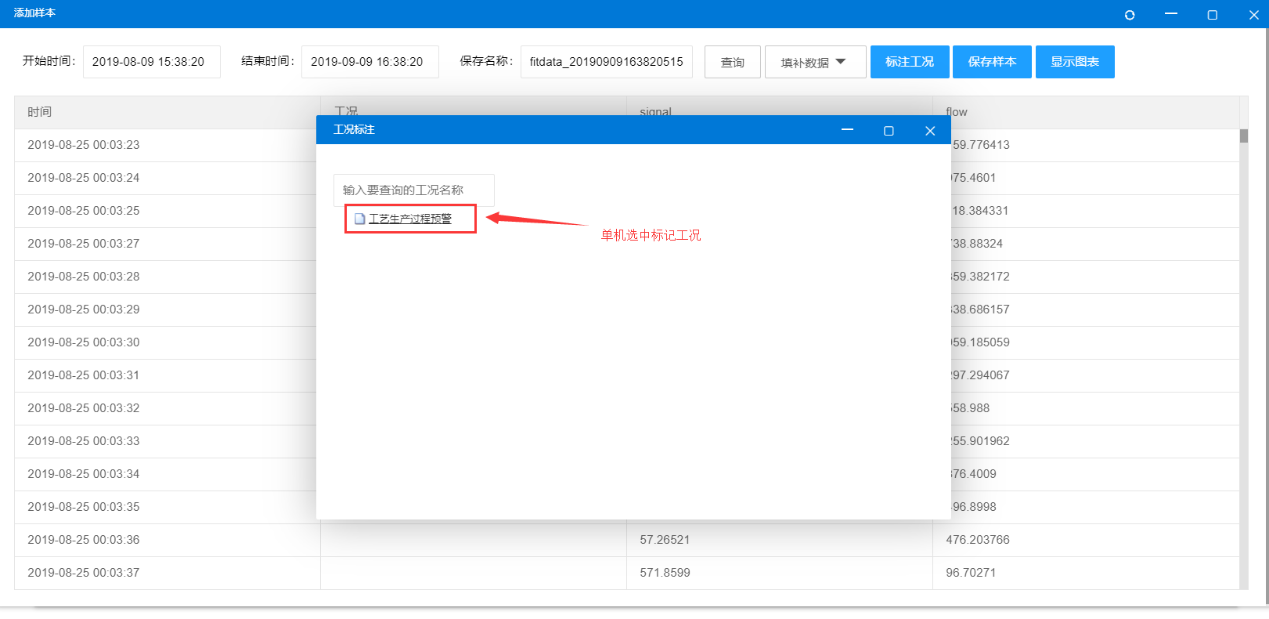The height and width of the screenshot is (619, 1269).
Task: Click file icon beside 工艺生产过程预警
Action: [360, 219]
